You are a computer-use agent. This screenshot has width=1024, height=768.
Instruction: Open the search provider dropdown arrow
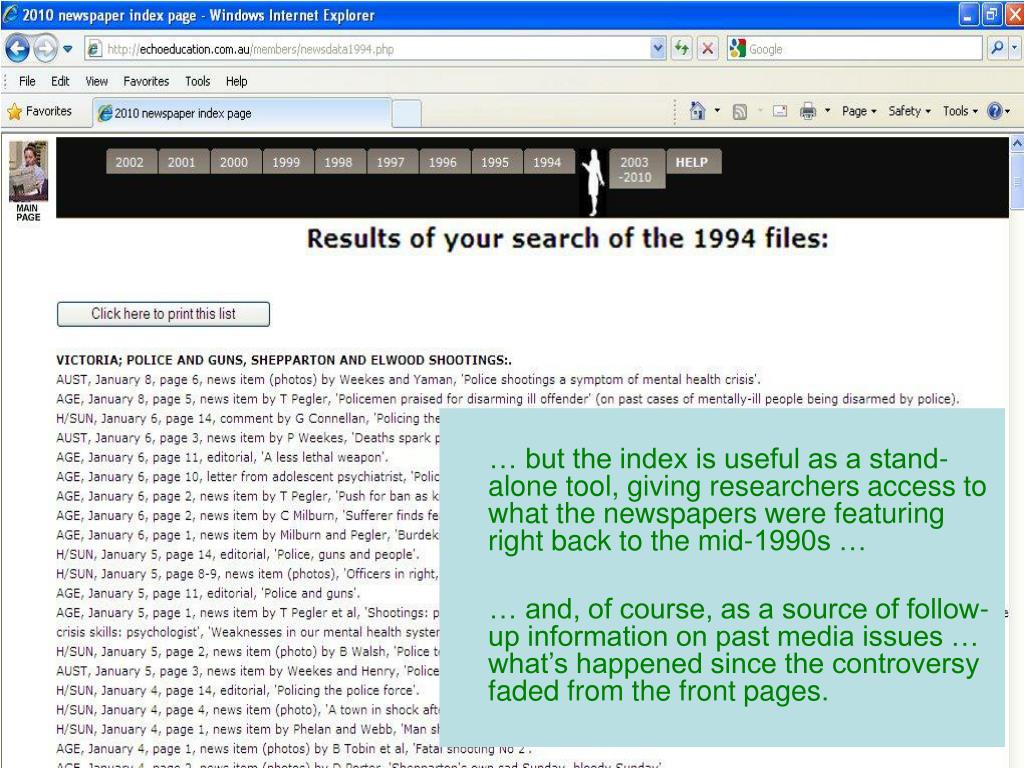(x=1014, y=48)
